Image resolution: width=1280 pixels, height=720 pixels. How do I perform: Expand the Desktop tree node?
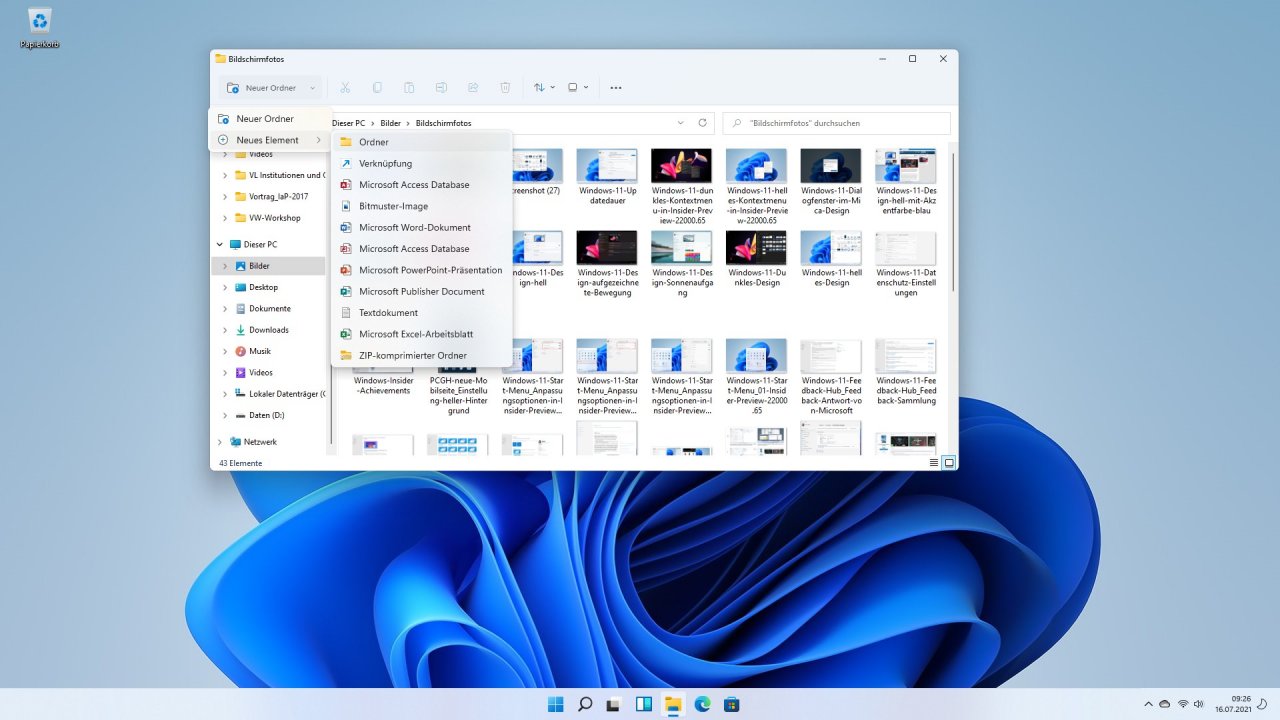(x=225, y=287)
